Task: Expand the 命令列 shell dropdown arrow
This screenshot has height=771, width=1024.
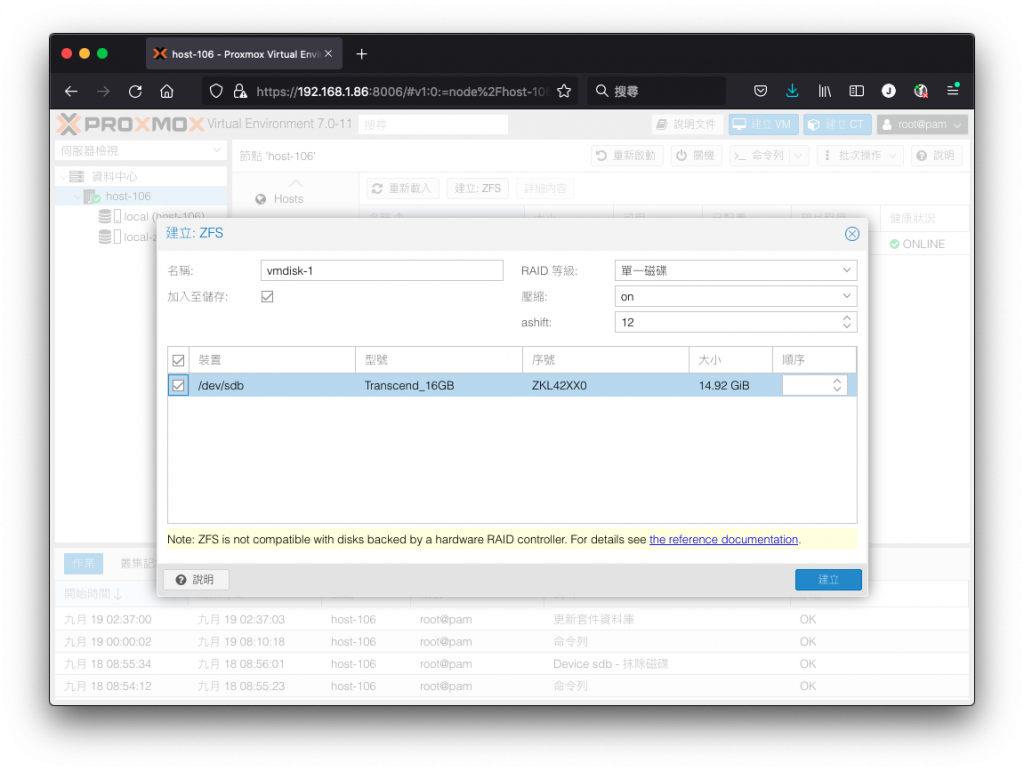Action: pyautogui.click(x=799, y=156)
